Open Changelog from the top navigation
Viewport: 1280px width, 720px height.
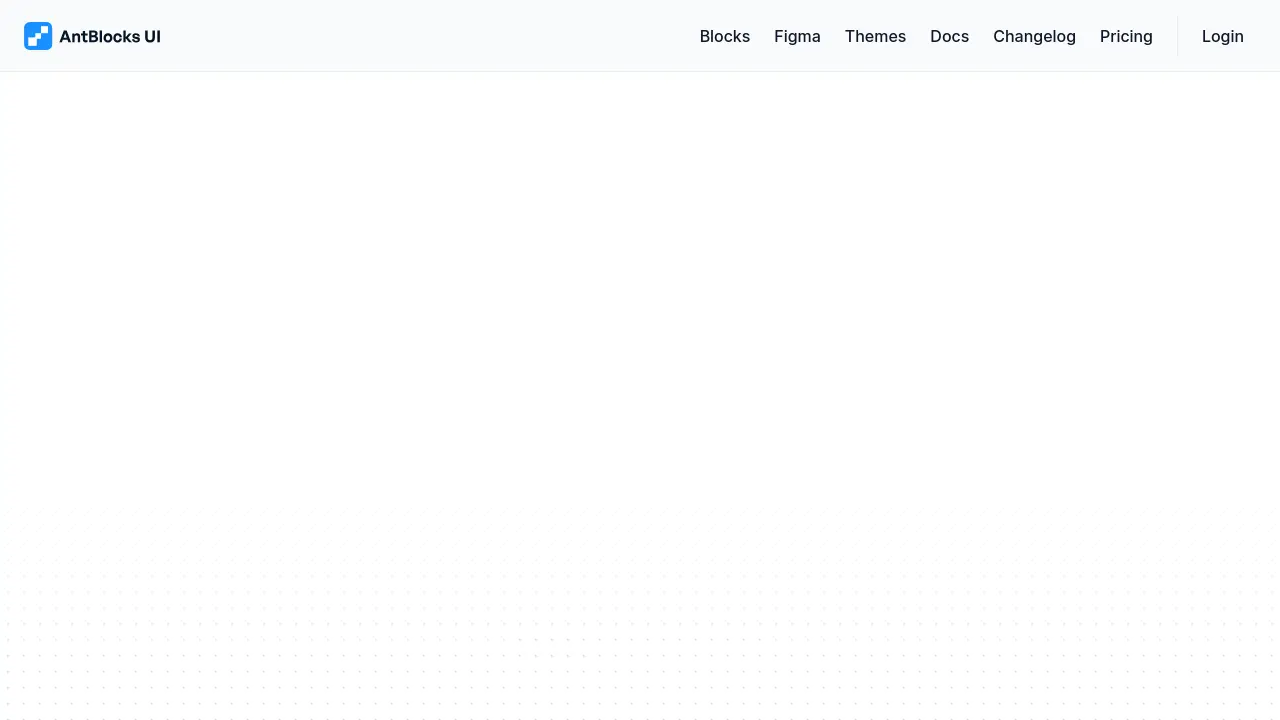(x=1034, y=36)
